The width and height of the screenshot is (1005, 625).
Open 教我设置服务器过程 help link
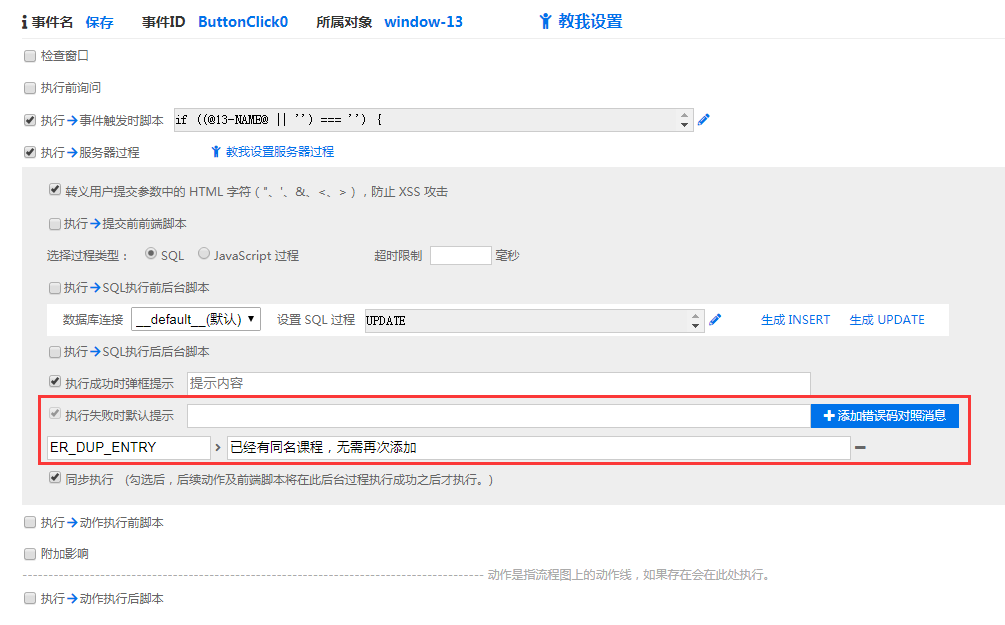coord(272,152)
